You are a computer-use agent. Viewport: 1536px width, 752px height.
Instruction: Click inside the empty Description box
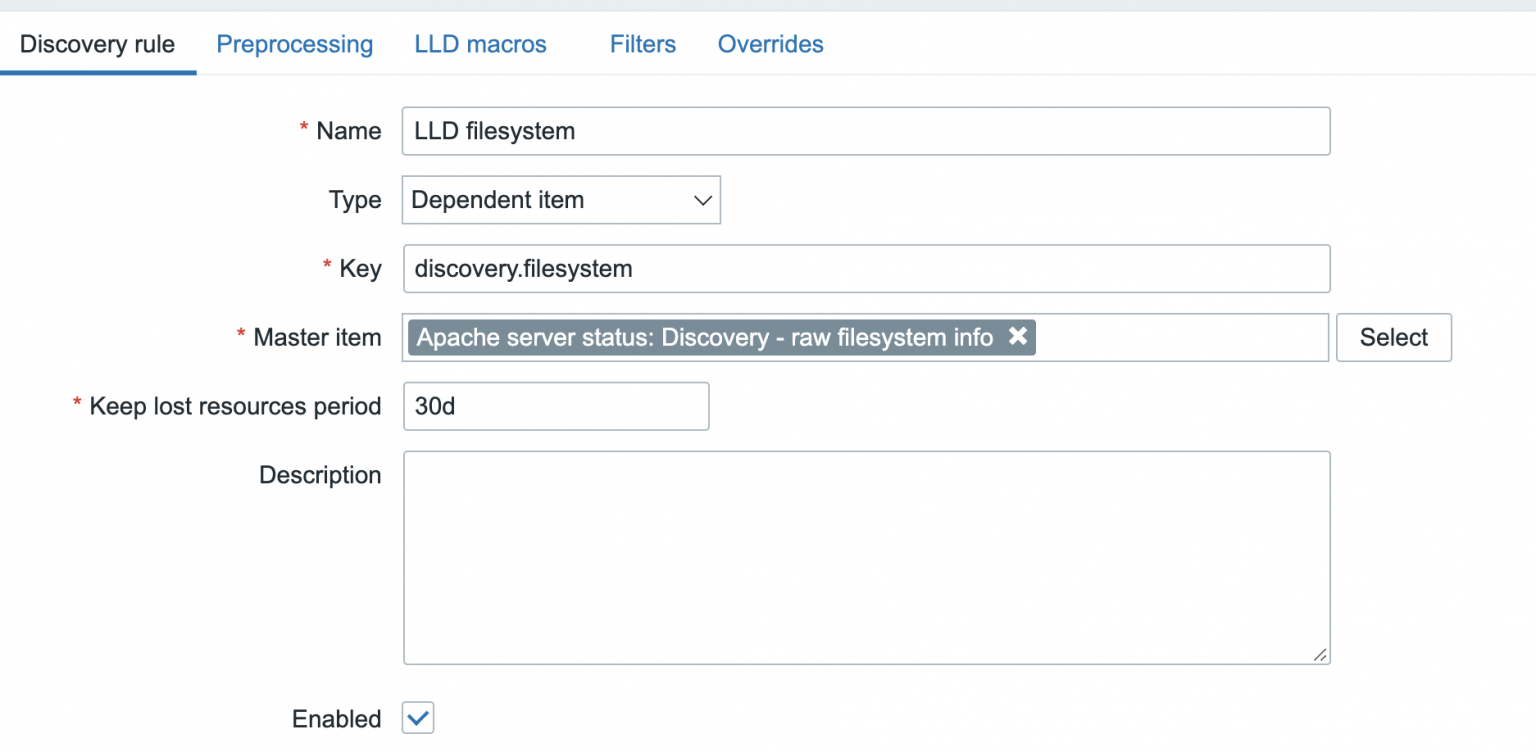pyautogui.click(x=866, y=557)
